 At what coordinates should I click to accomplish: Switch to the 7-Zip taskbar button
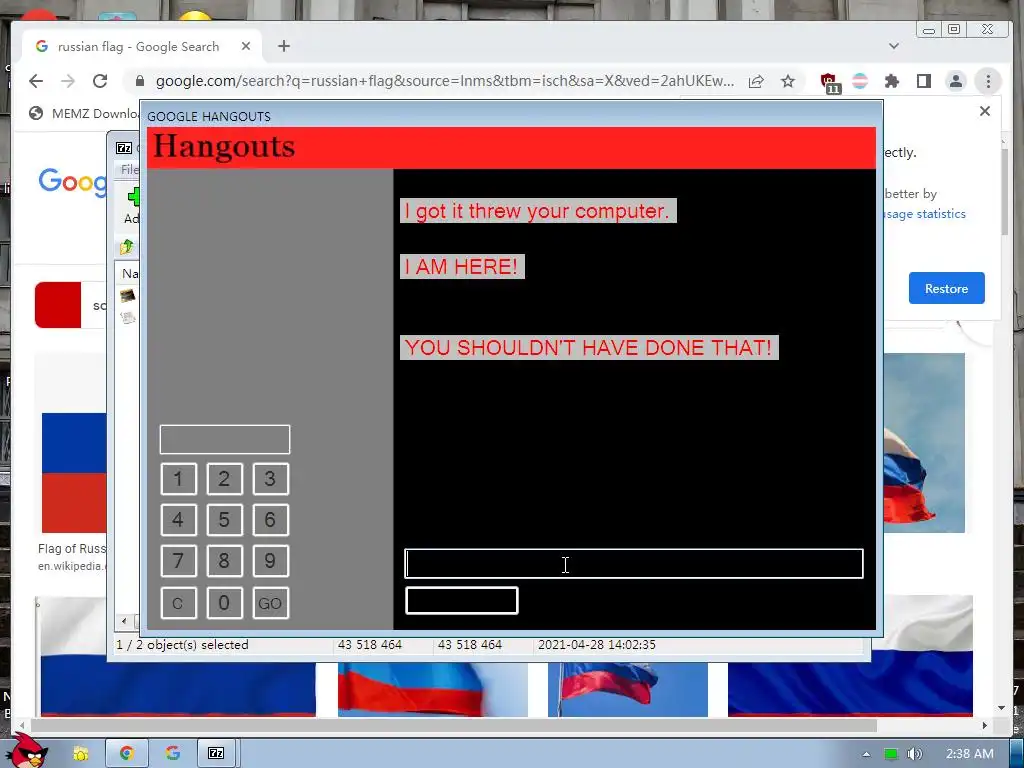click(x=216, y=754)
